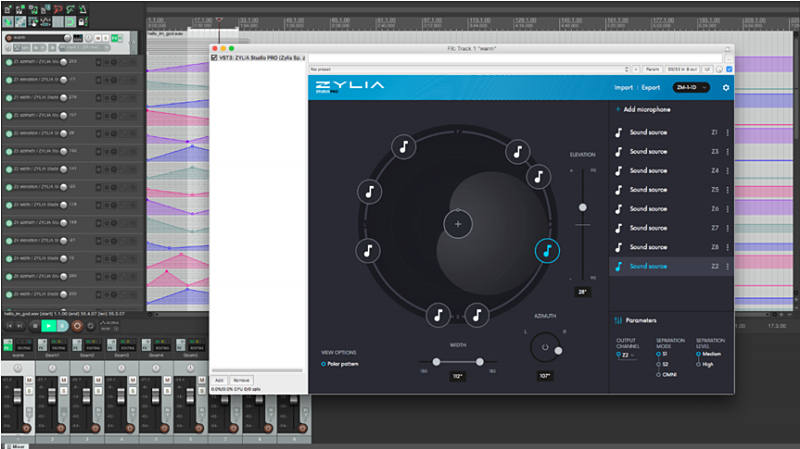Click the Param button in FX window

[653, 69]
